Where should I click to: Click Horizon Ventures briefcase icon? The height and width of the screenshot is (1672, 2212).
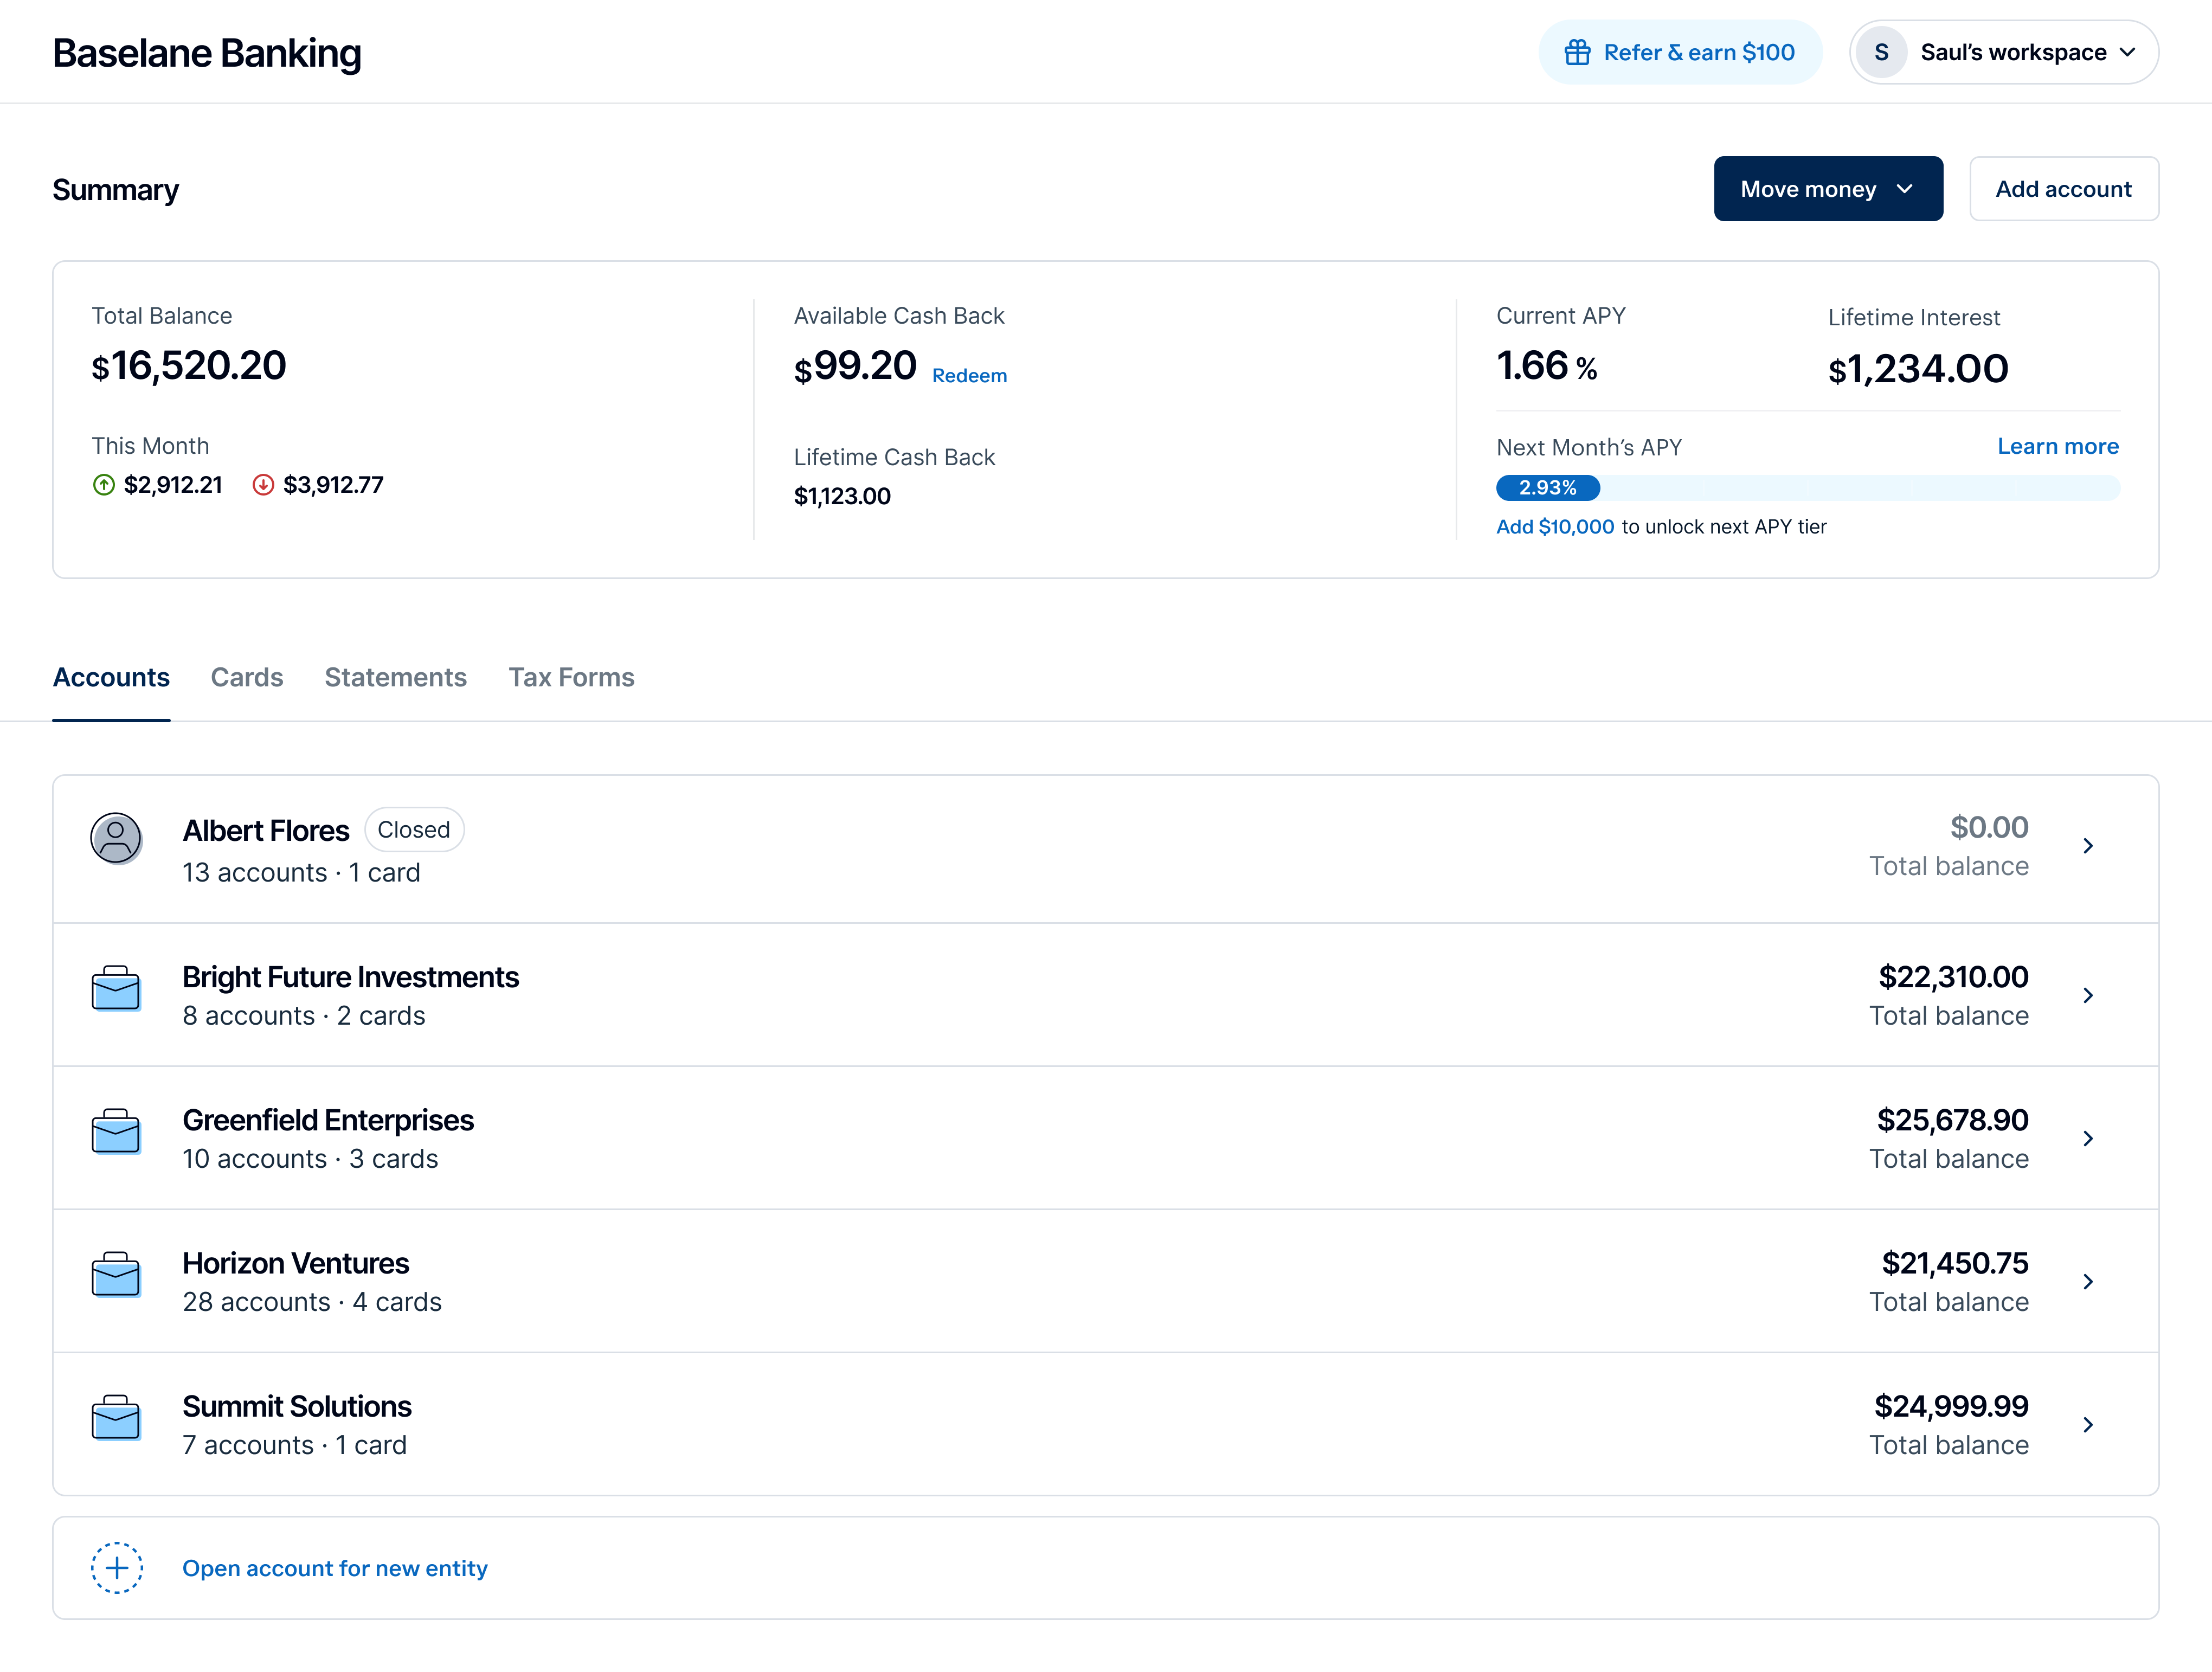coord(116,1275)
